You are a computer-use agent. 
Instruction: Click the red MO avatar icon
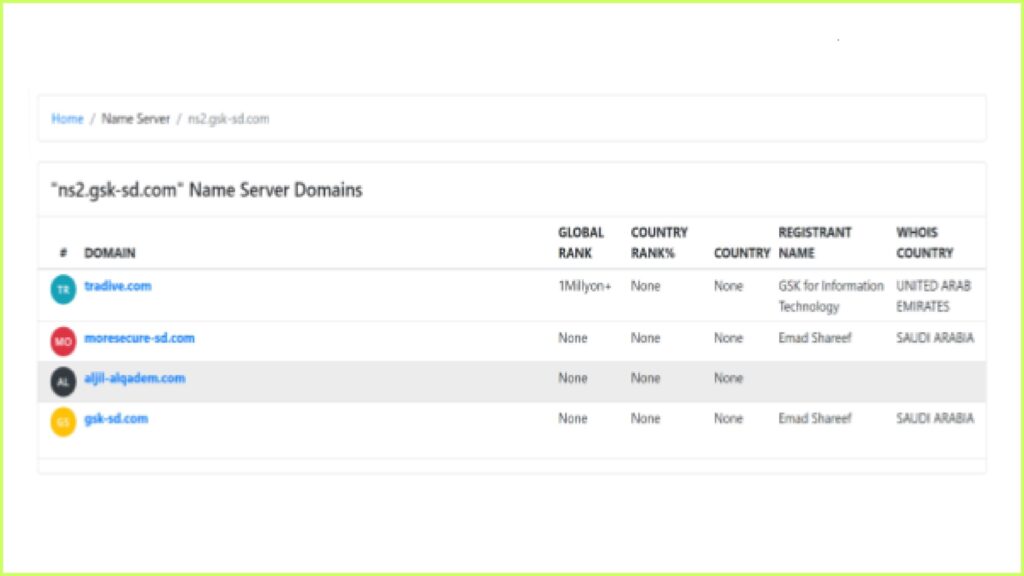[x=63, y=341]
